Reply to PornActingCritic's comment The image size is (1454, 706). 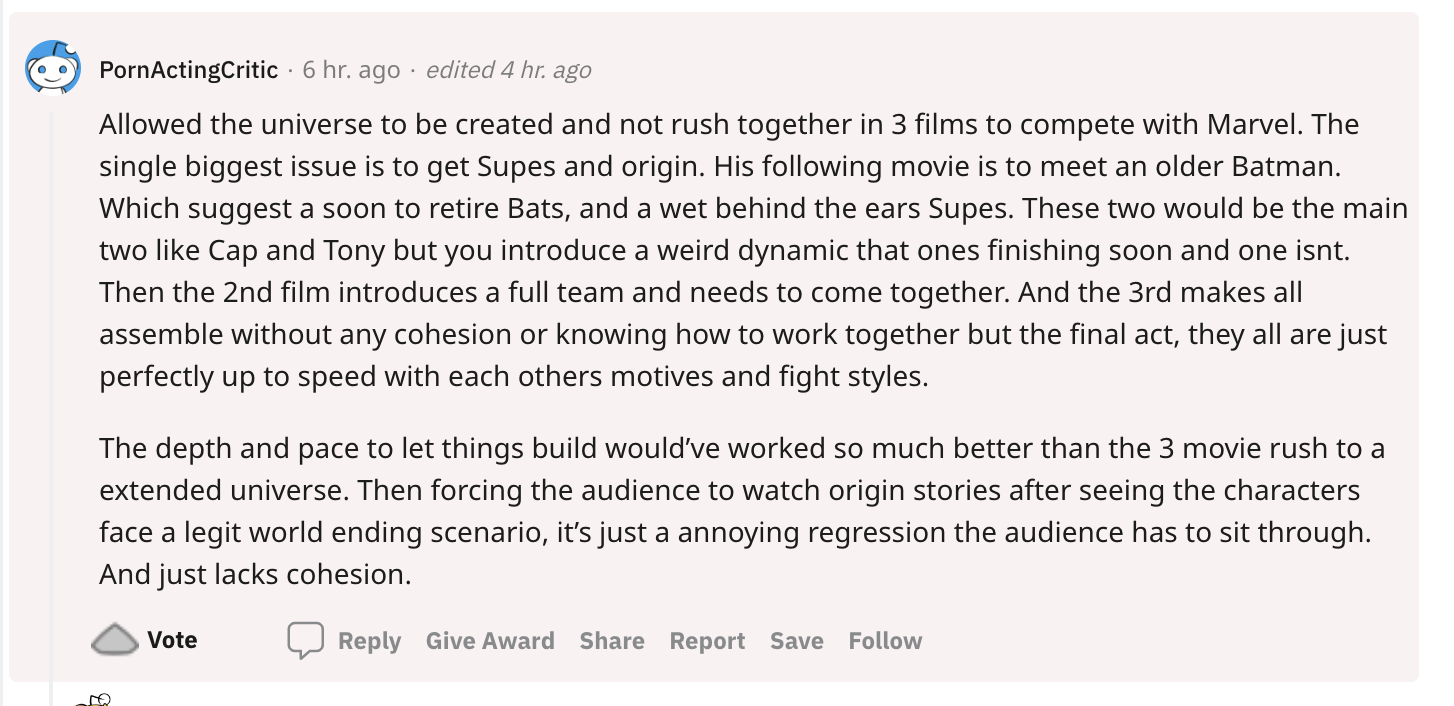coord(369,641)
